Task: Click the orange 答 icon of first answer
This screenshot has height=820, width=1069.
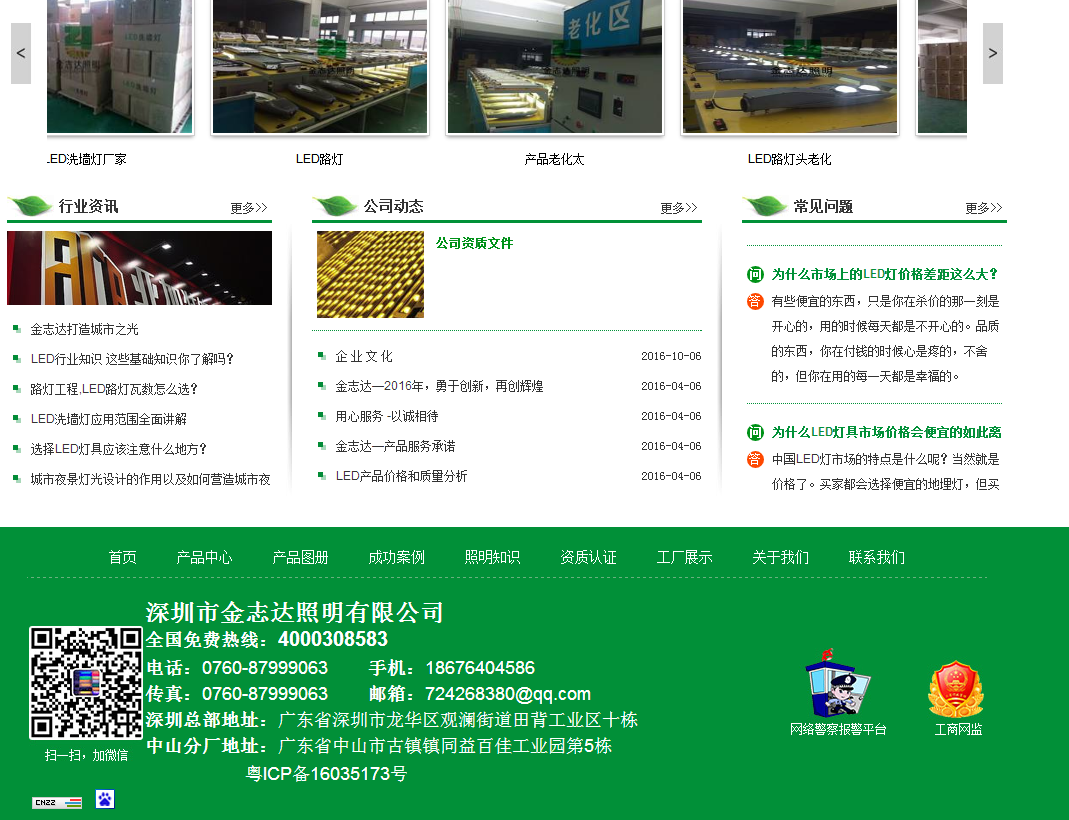Action: point(755,301)
